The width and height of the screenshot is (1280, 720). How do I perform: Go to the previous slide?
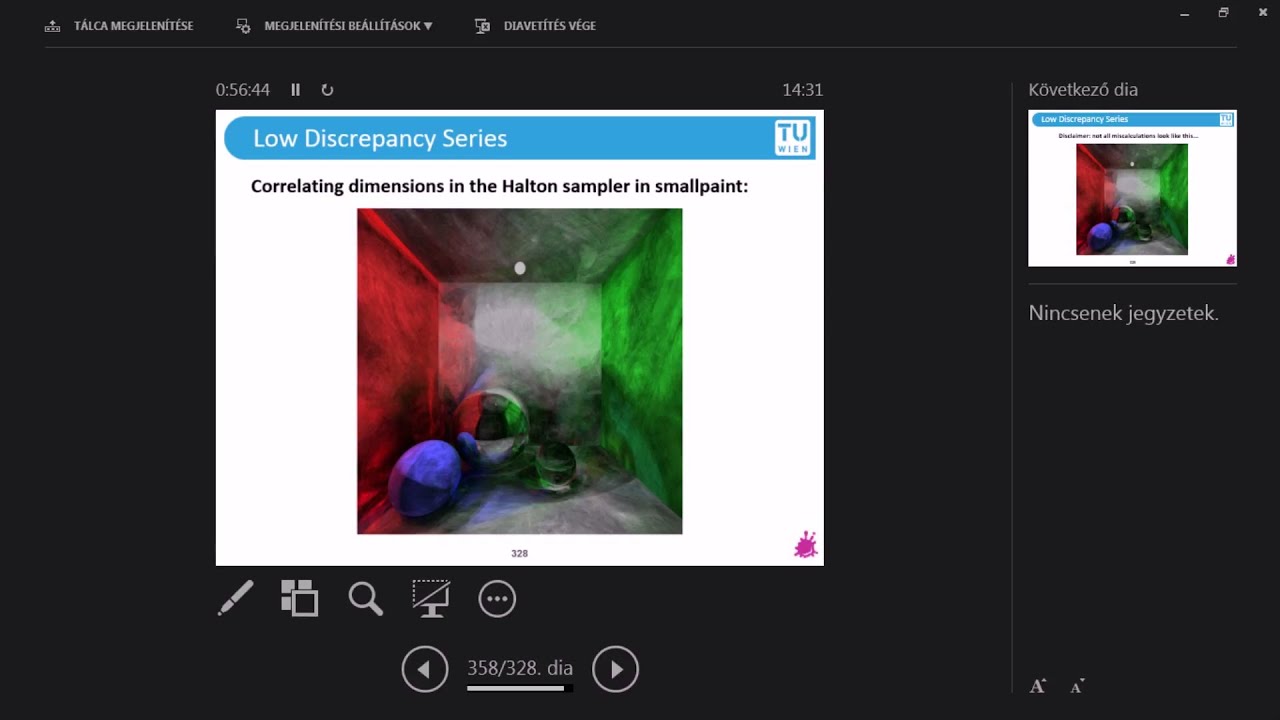coord(425,669)
